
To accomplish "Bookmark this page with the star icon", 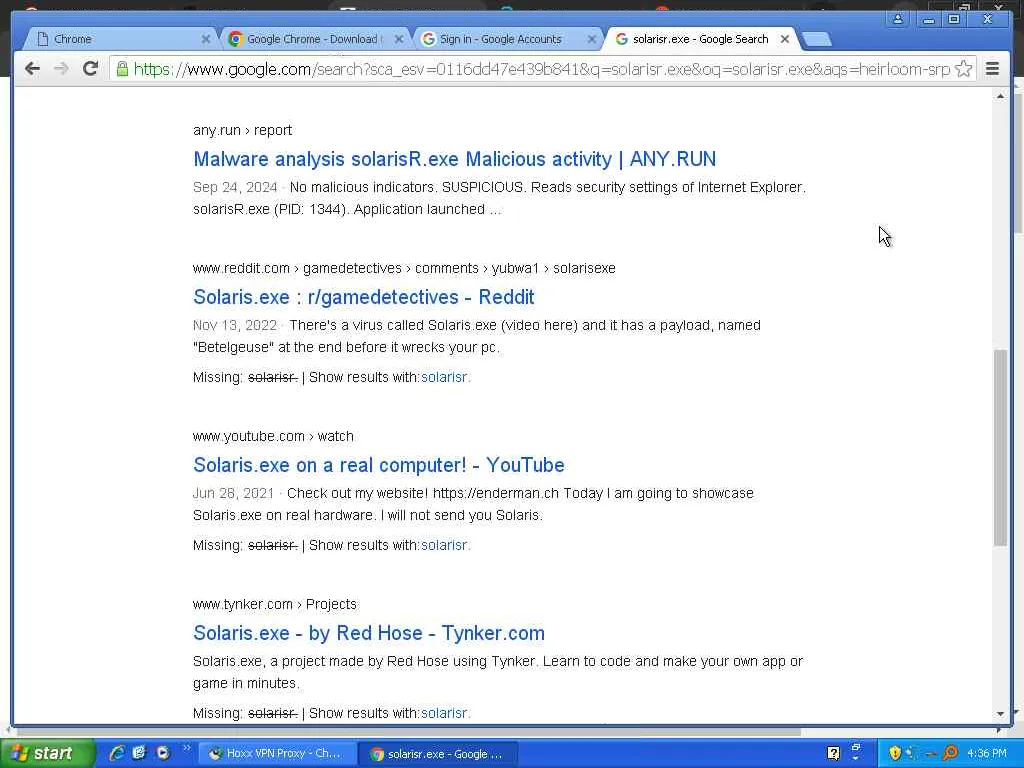I will (963, 69).
